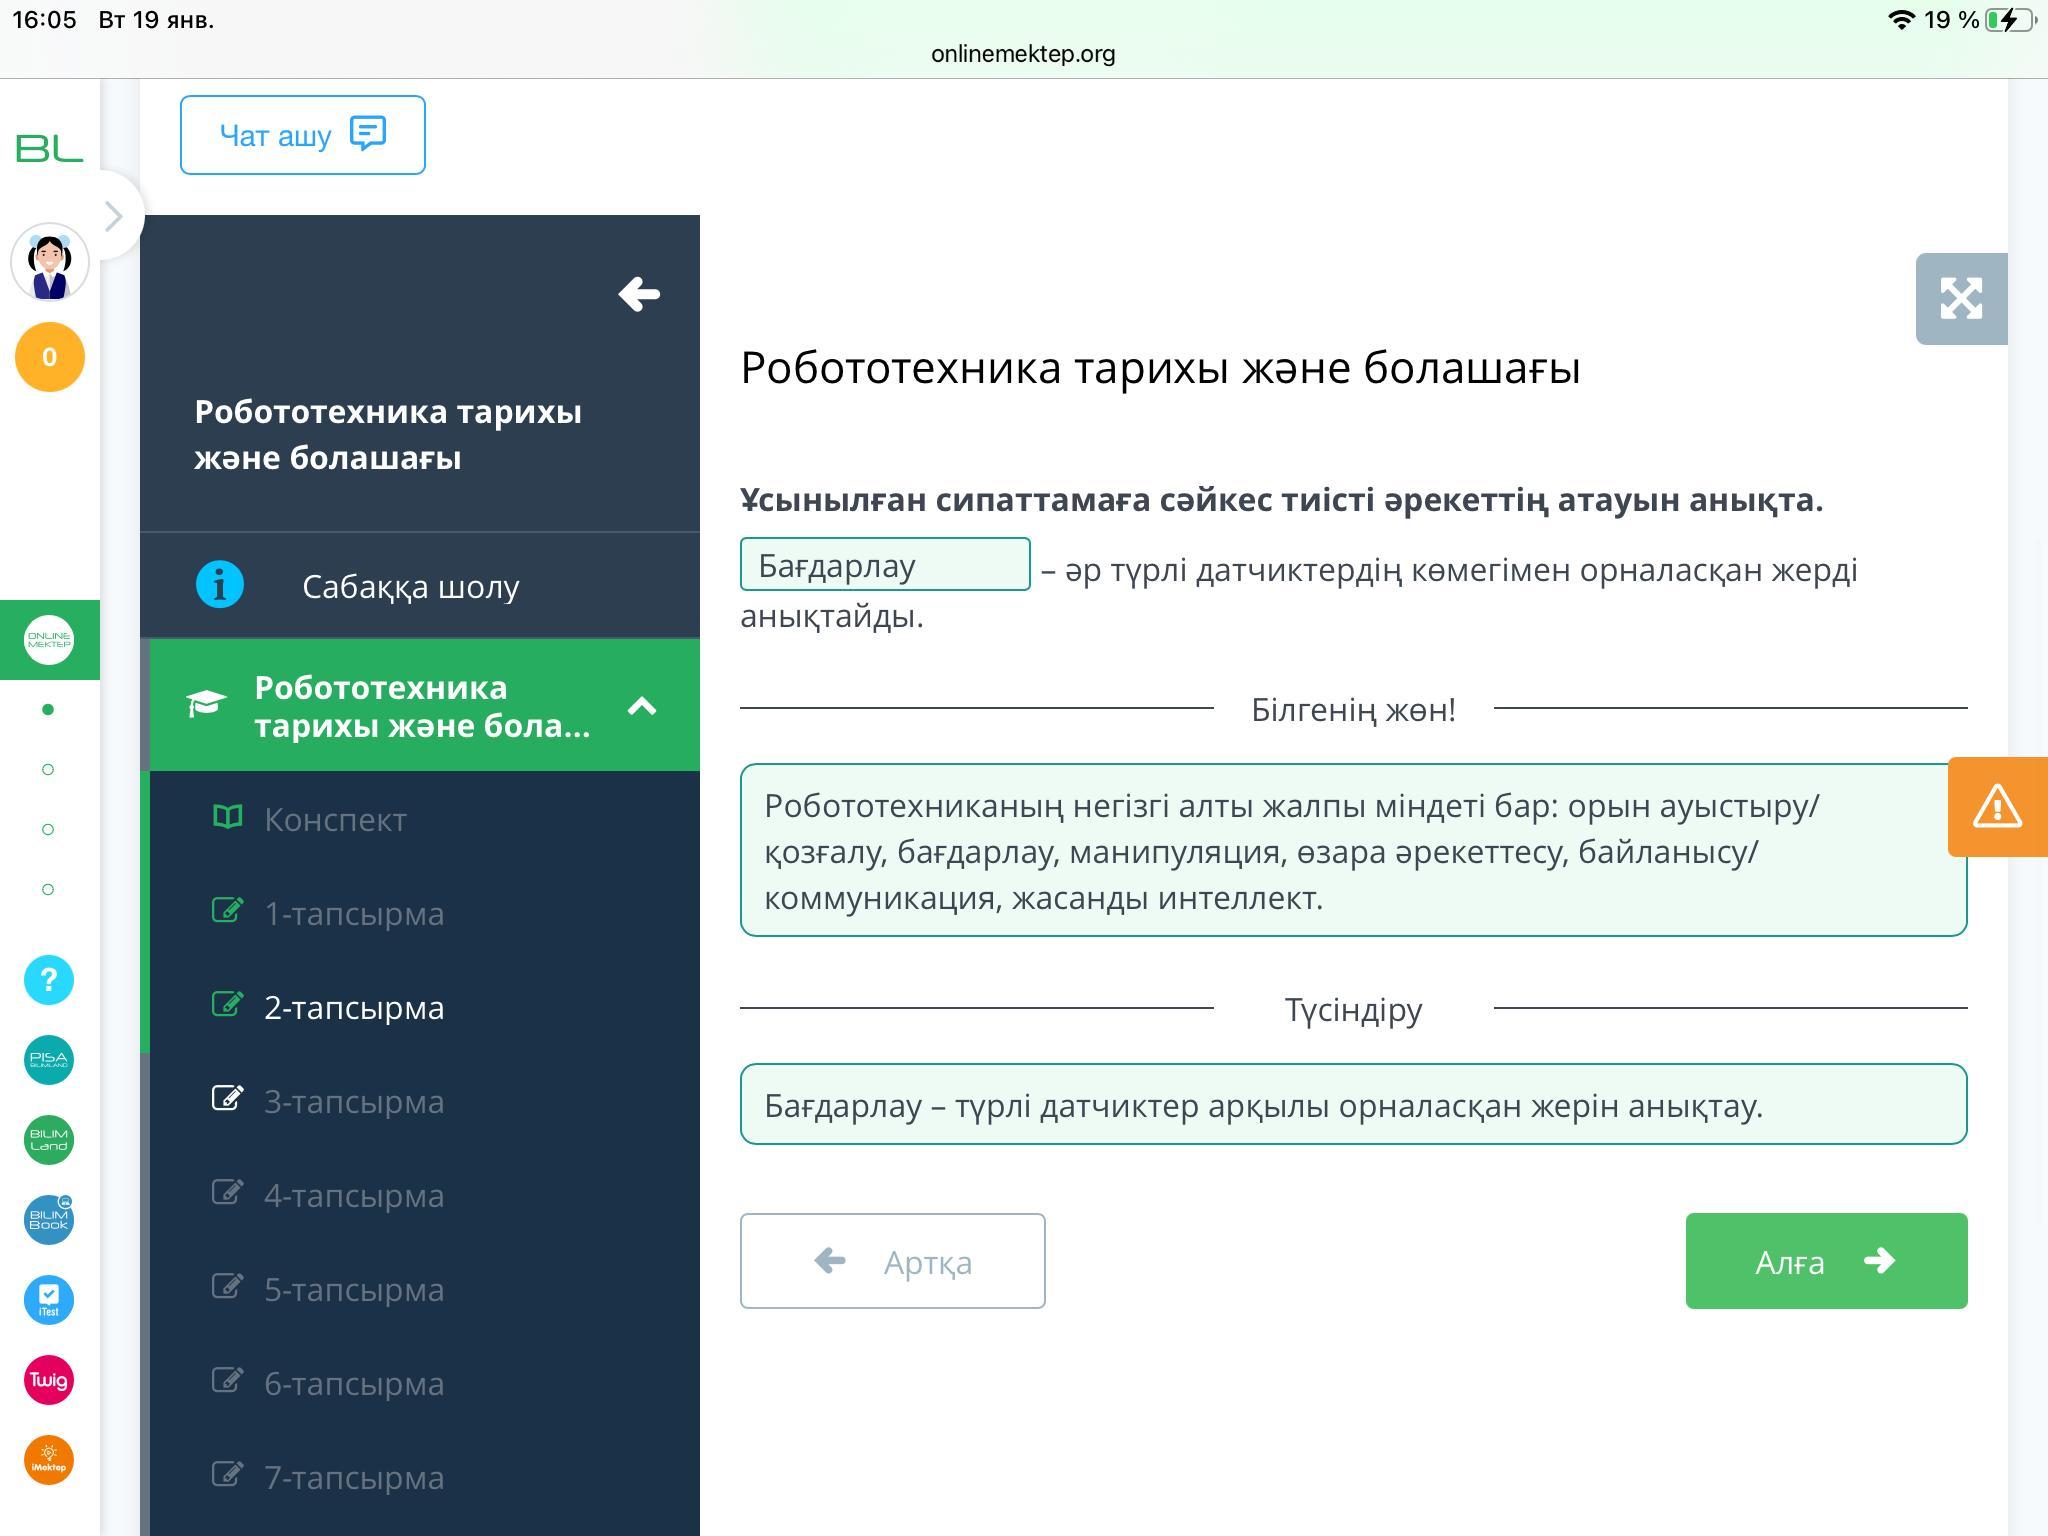Image resolution: width=2048 pixels, height=1536 pixels.
Task: Open the question mark help icon
Action: (49, 980)
